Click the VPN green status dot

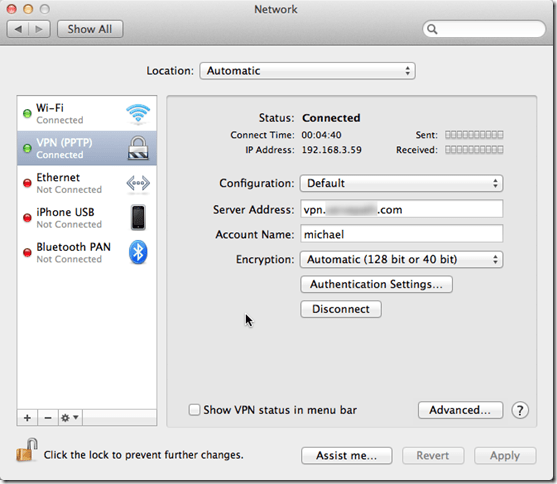coord(27,149)
